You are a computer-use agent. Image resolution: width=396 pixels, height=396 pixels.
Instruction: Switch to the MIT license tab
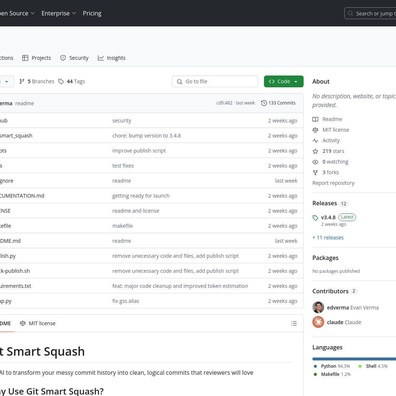click(38, 323)
